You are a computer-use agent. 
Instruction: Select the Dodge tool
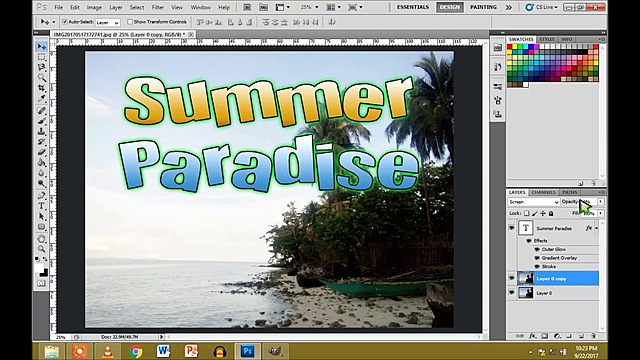(41, 183)
